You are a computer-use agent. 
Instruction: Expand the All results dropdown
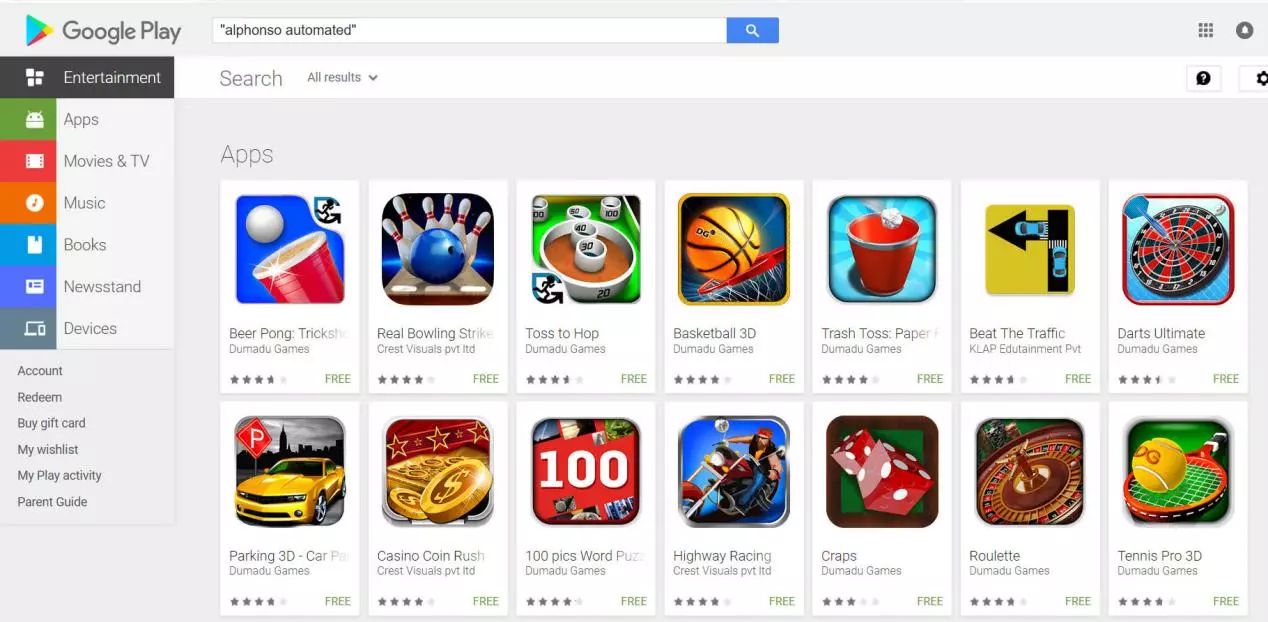pos(343,77)
